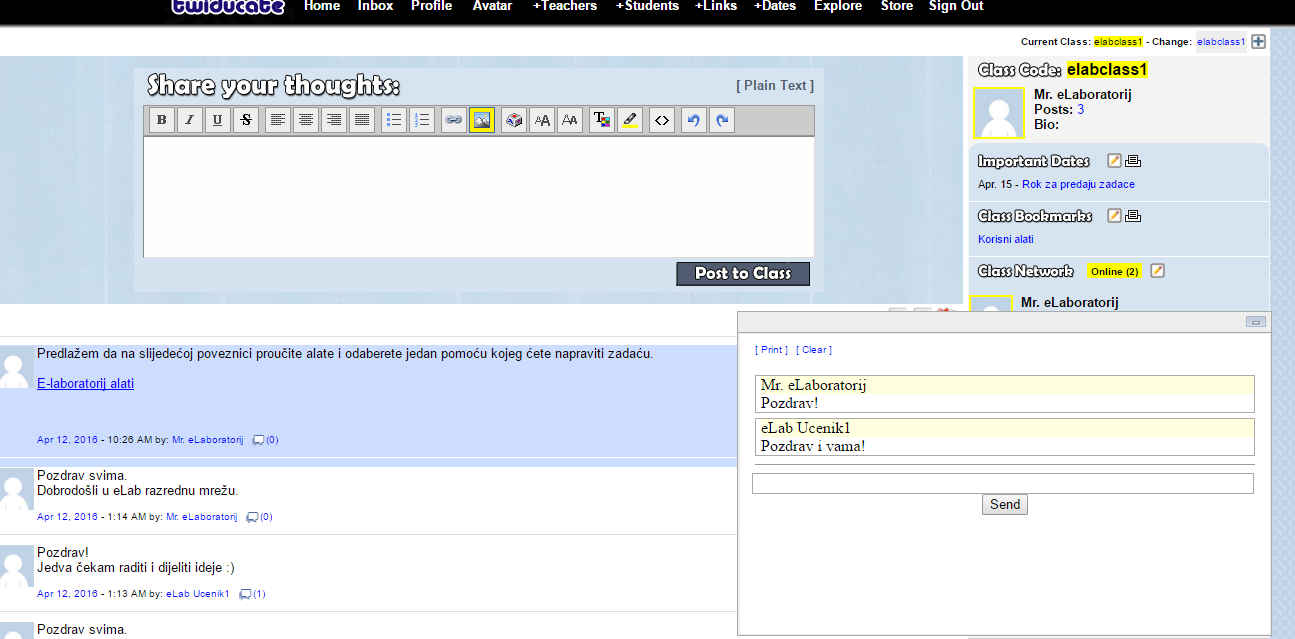
Task: Go to the Inbox page
Action: point(375,6)
